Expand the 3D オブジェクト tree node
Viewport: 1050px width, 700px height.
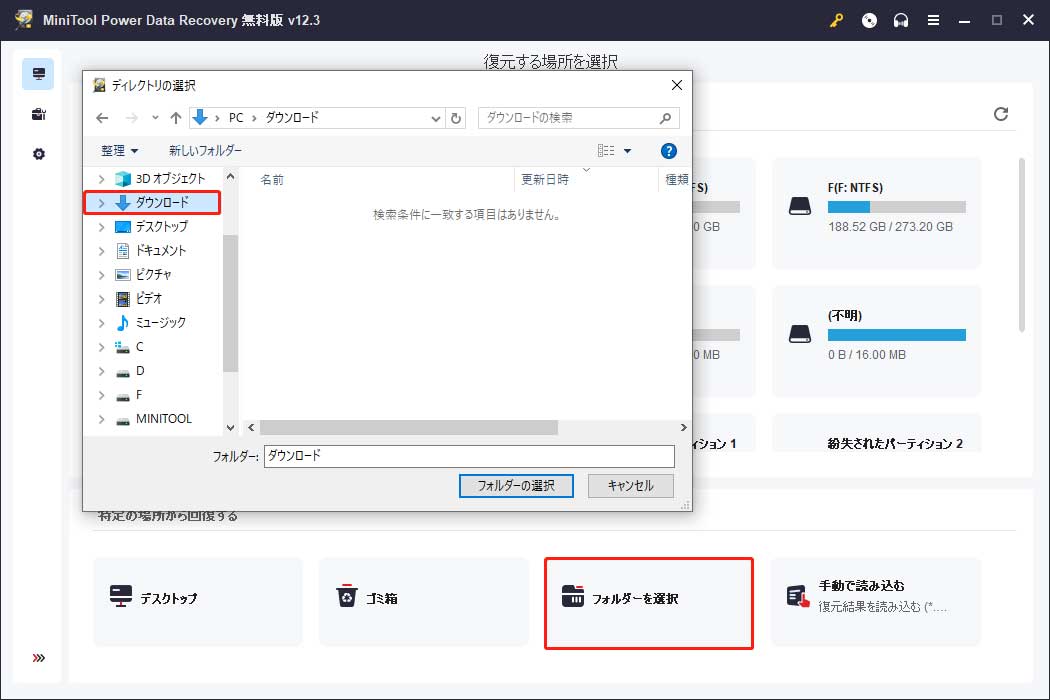point(101,179)
